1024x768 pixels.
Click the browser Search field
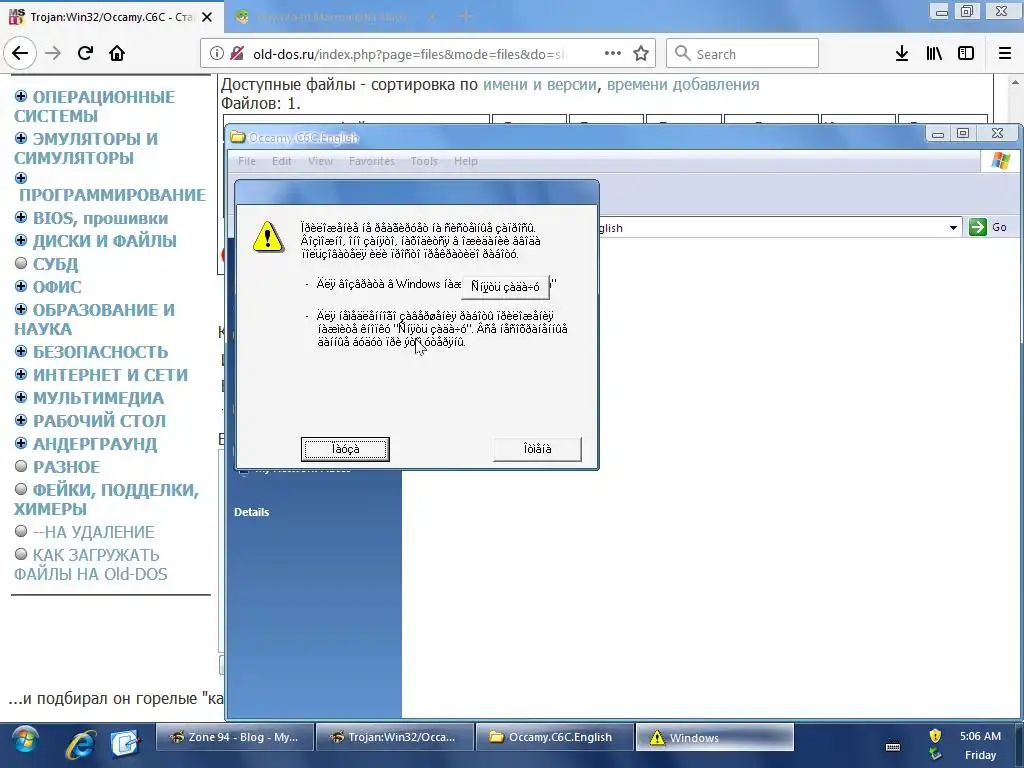point(742,54)
